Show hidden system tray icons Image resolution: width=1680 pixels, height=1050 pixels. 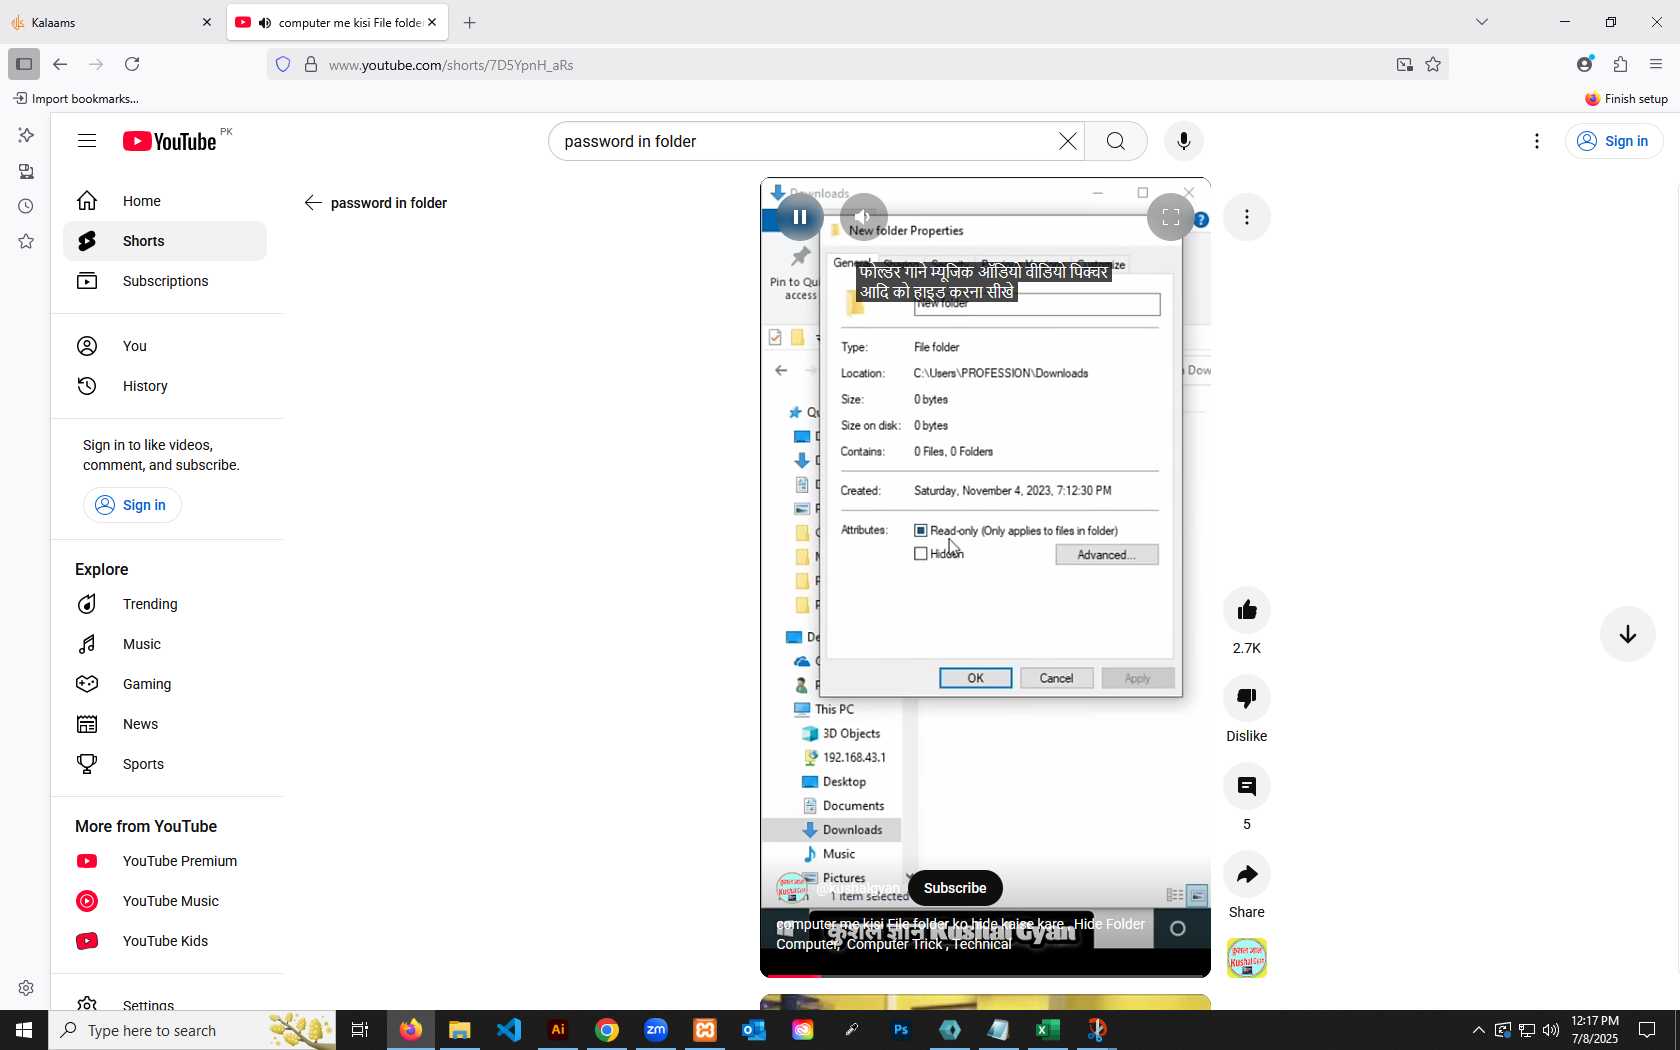[1479, 1030]
